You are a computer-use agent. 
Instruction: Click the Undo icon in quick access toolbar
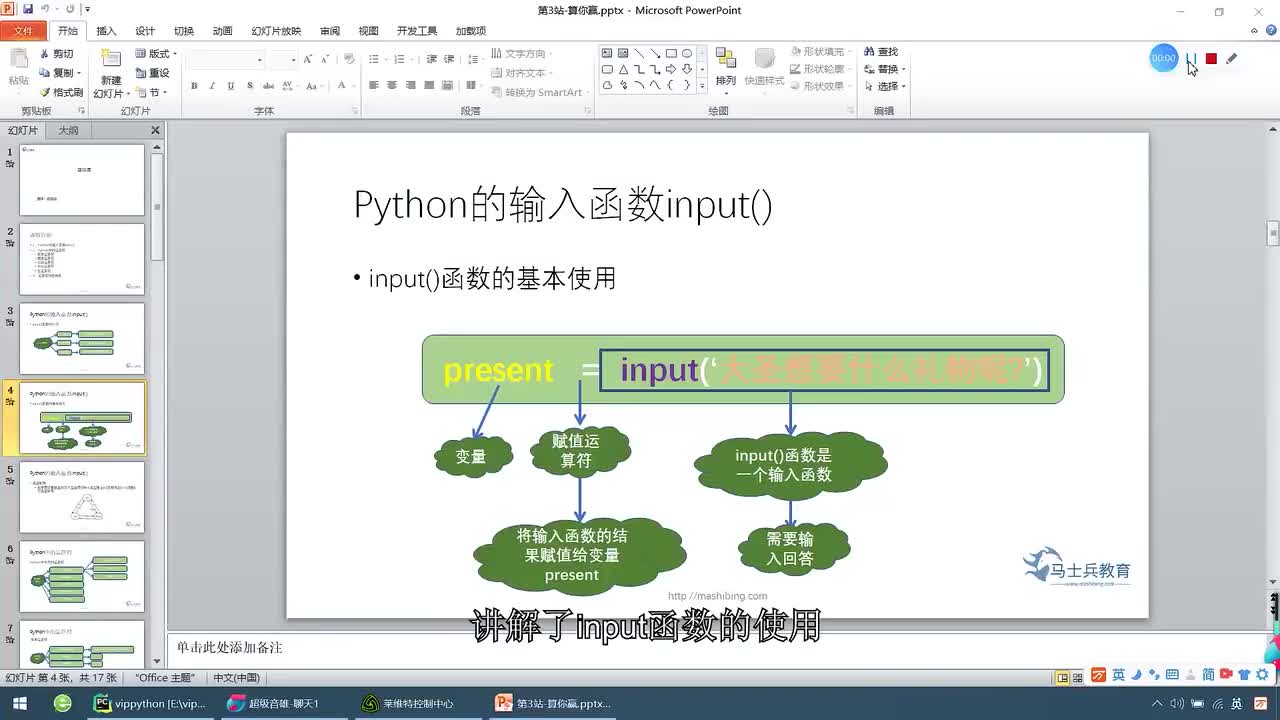tap(46, 10)
